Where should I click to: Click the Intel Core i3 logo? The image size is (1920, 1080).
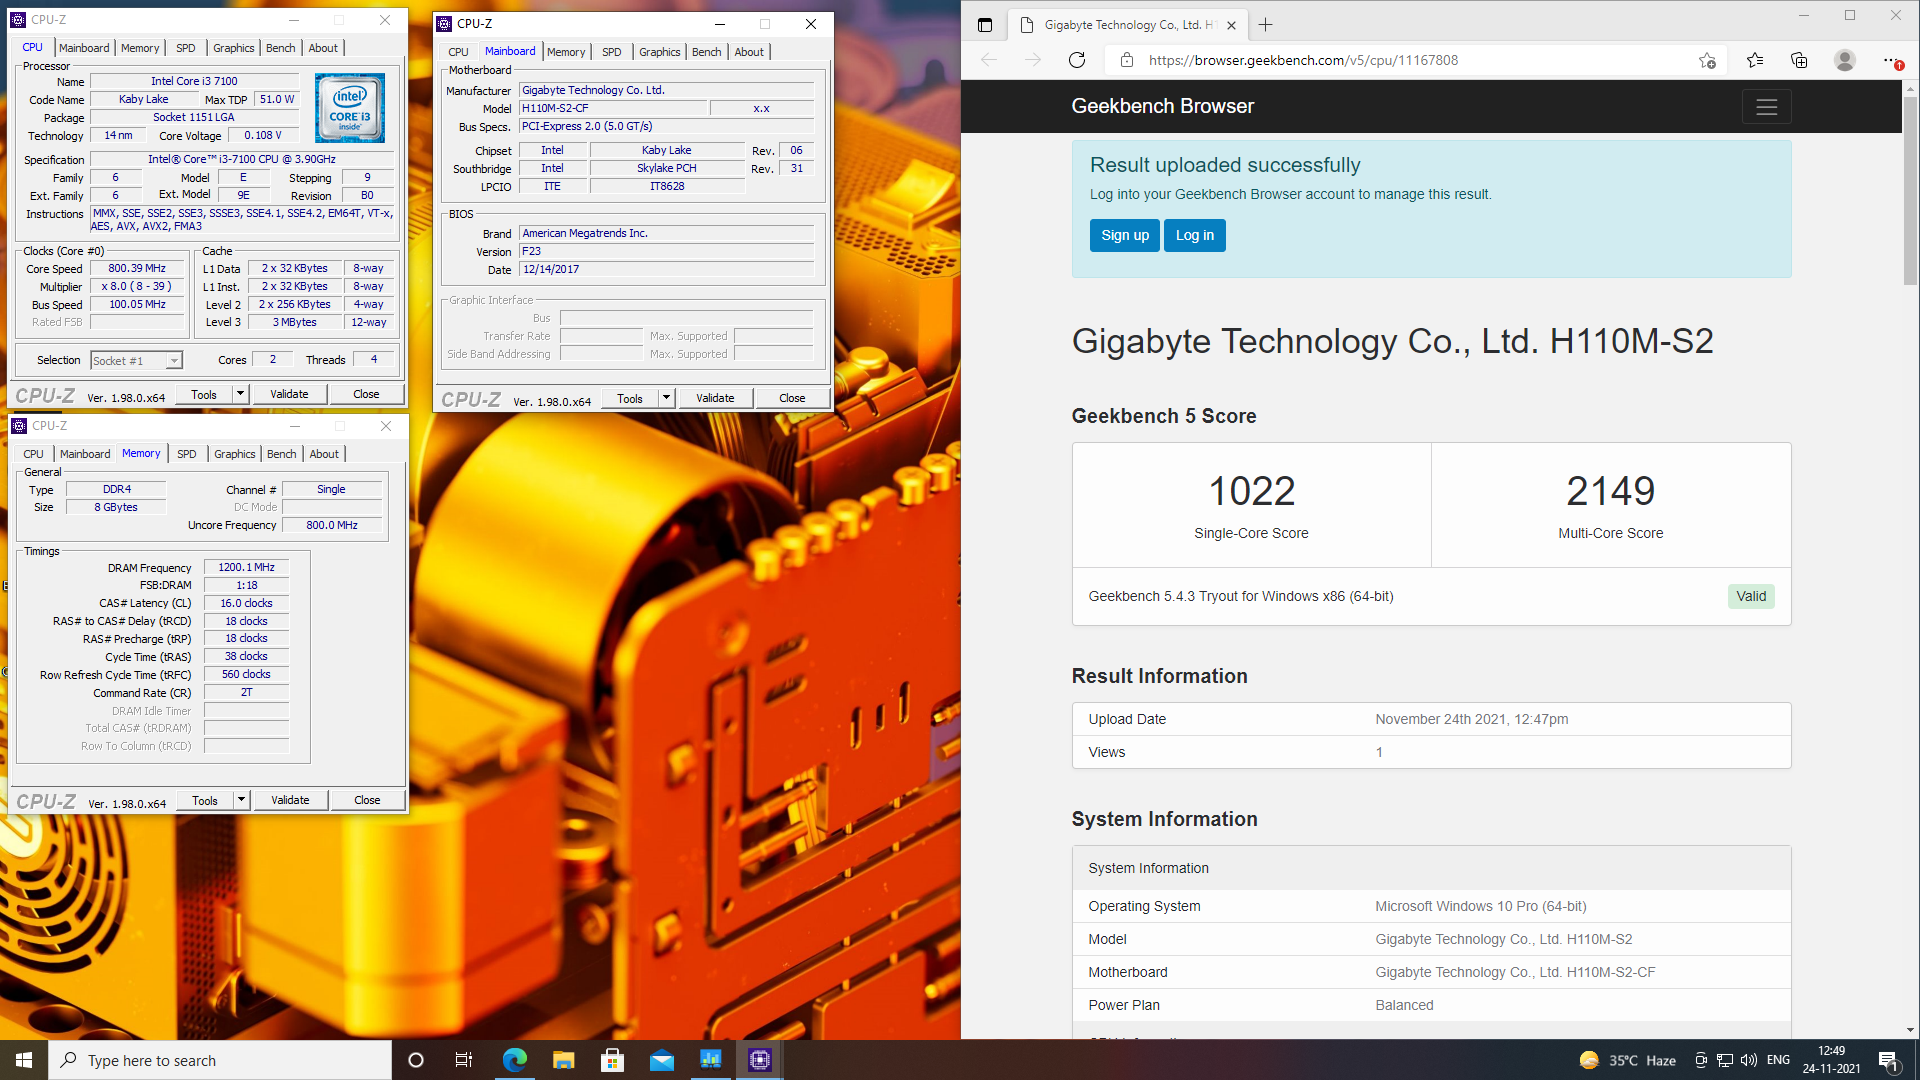click(x=350, y=108)
